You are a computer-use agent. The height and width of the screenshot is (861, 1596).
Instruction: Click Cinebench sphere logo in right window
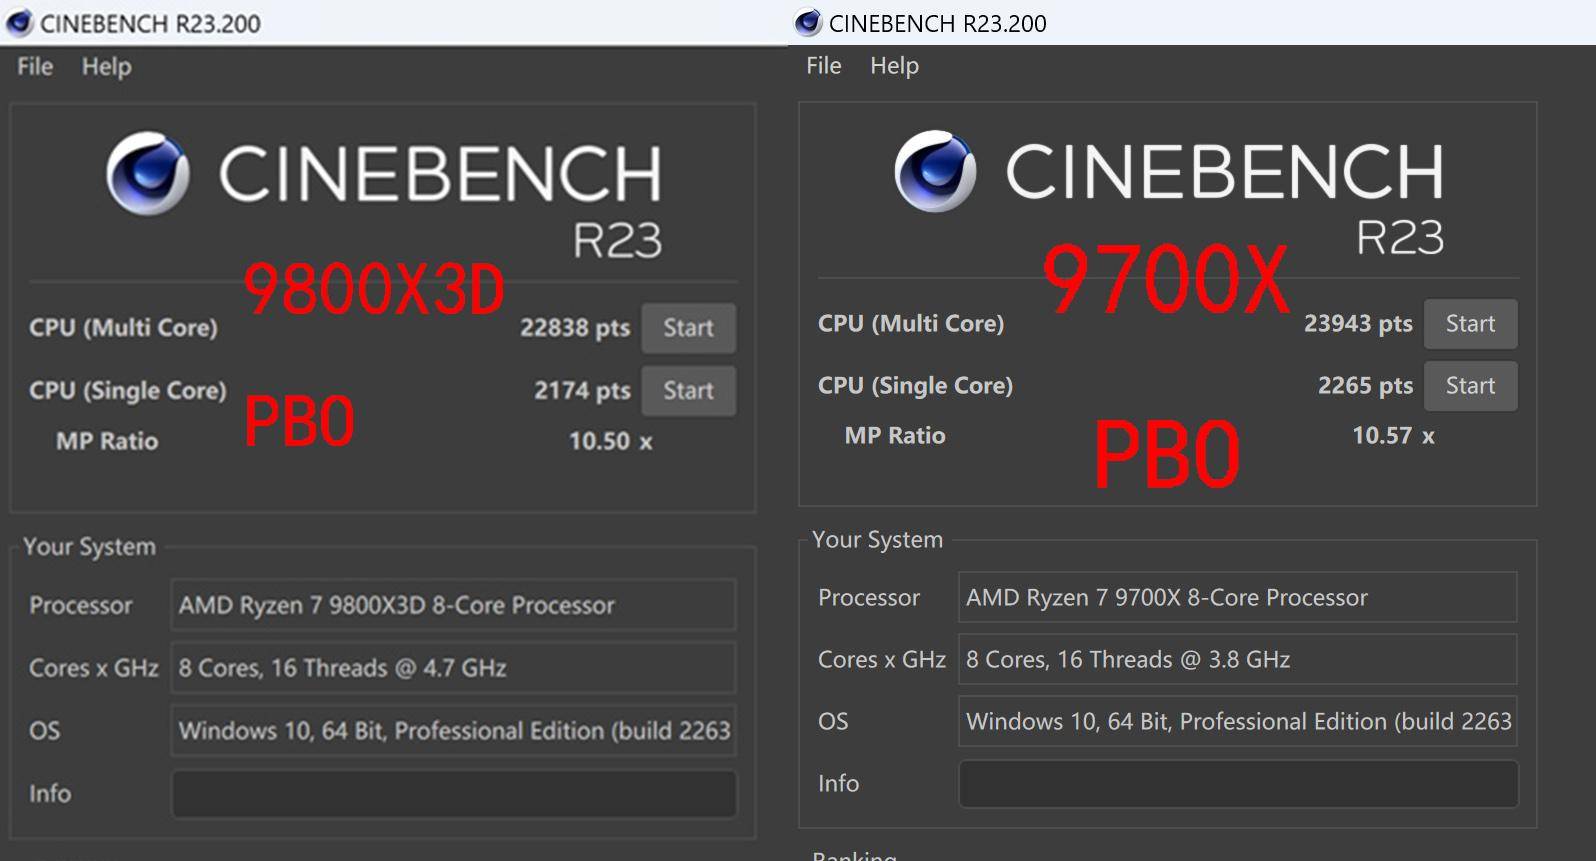[936, 170]
